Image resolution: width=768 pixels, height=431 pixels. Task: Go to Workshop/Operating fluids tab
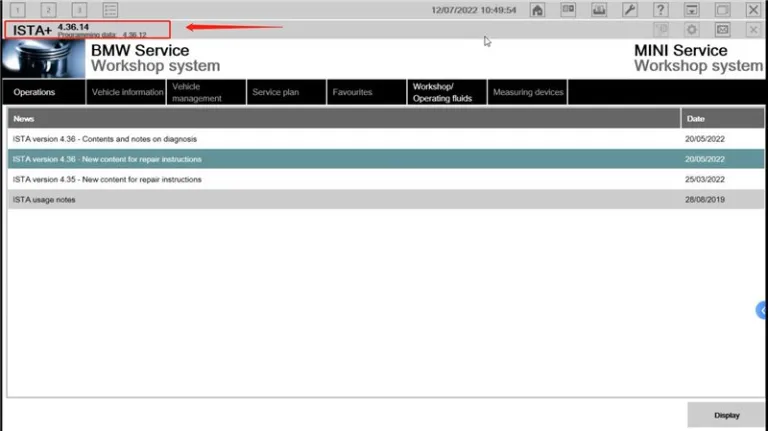pos(446,92)
